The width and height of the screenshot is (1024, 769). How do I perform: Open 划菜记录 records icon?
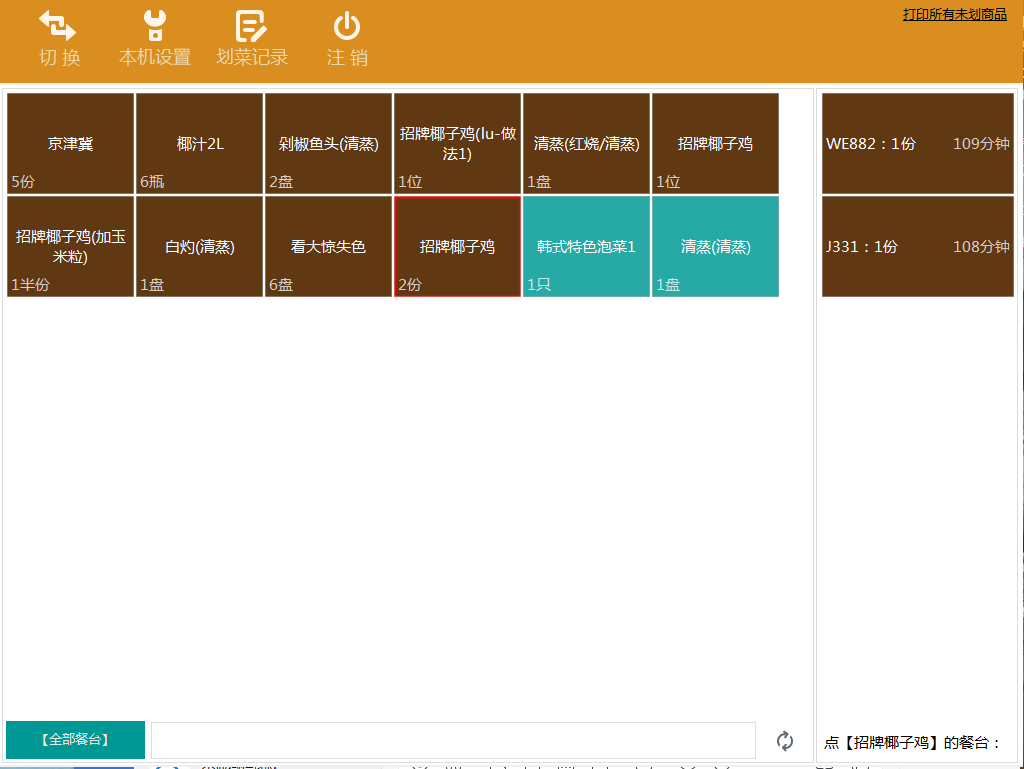pyautogui.click(x=251, y=28)
